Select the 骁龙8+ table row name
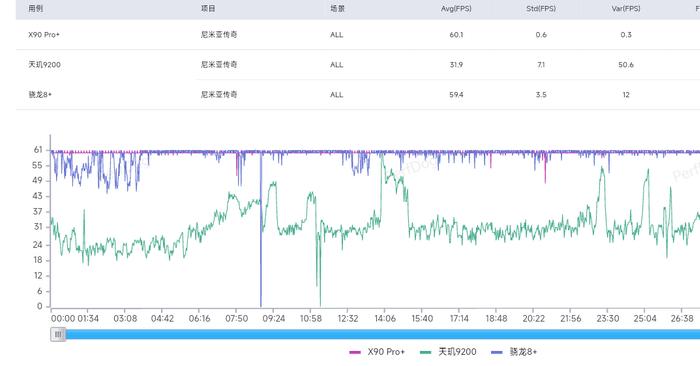Viewport: 700px width, 366px height. pos(40,95)
